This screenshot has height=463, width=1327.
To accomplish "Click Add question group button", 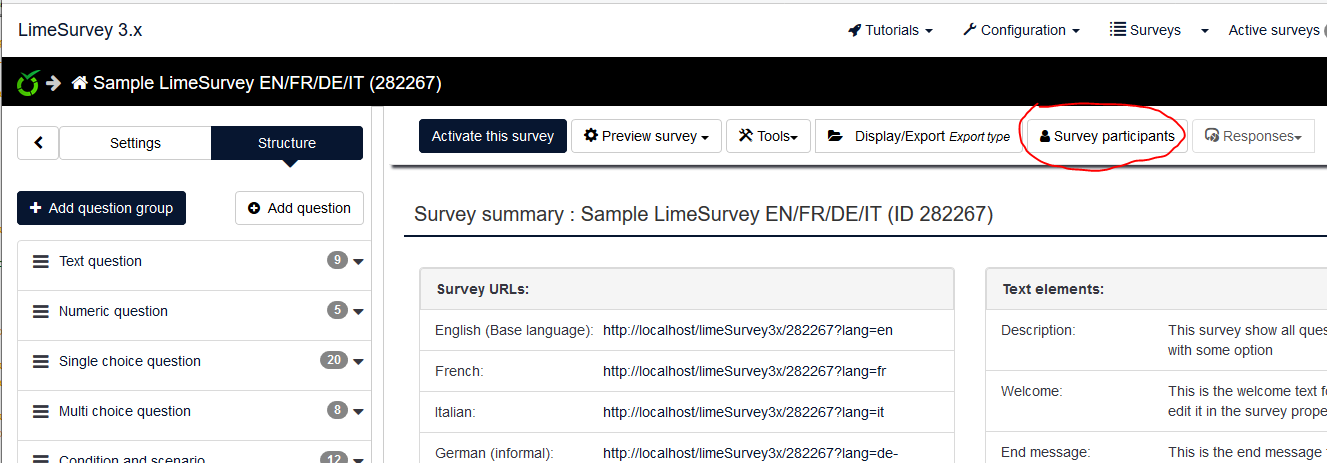I will (101, 208).
